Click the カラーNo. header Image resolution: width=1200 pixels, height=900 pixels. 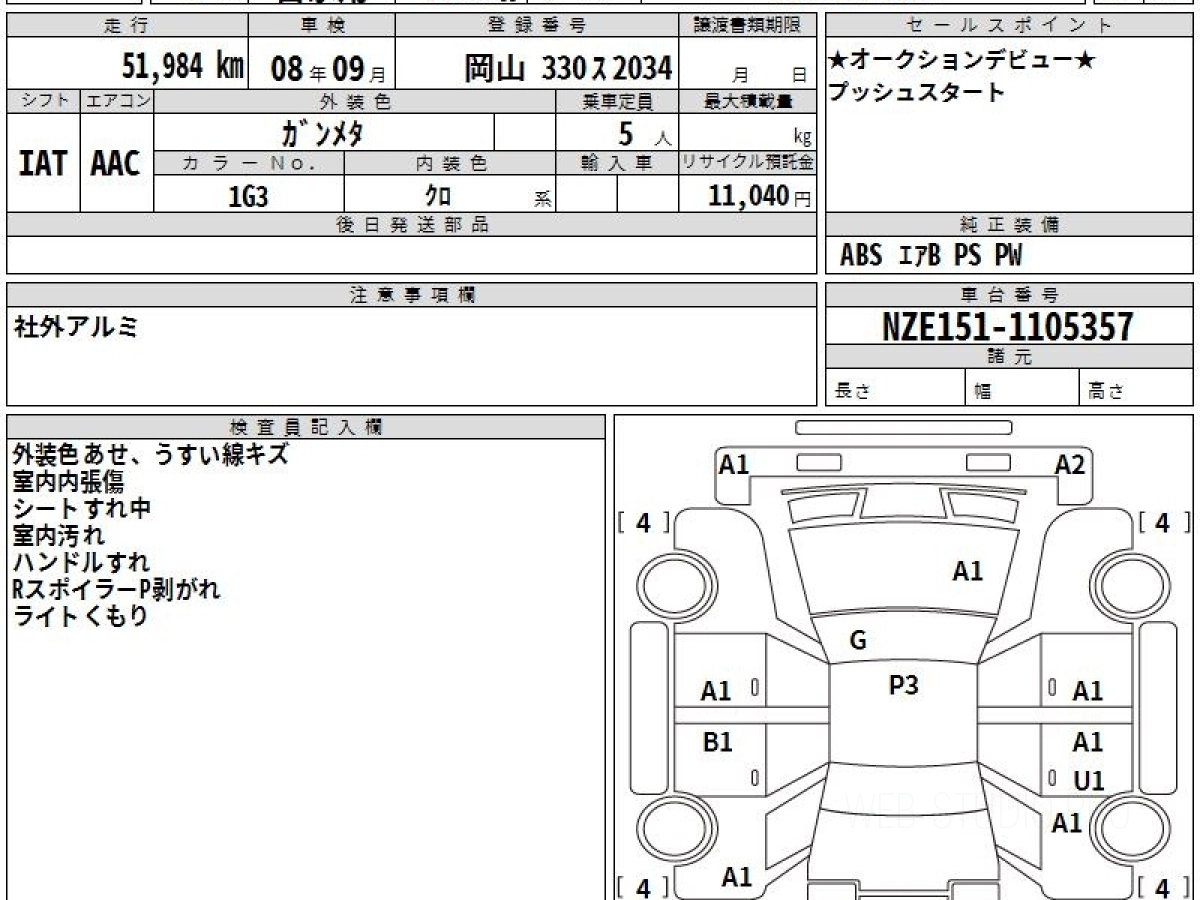(x=249, y=164)
